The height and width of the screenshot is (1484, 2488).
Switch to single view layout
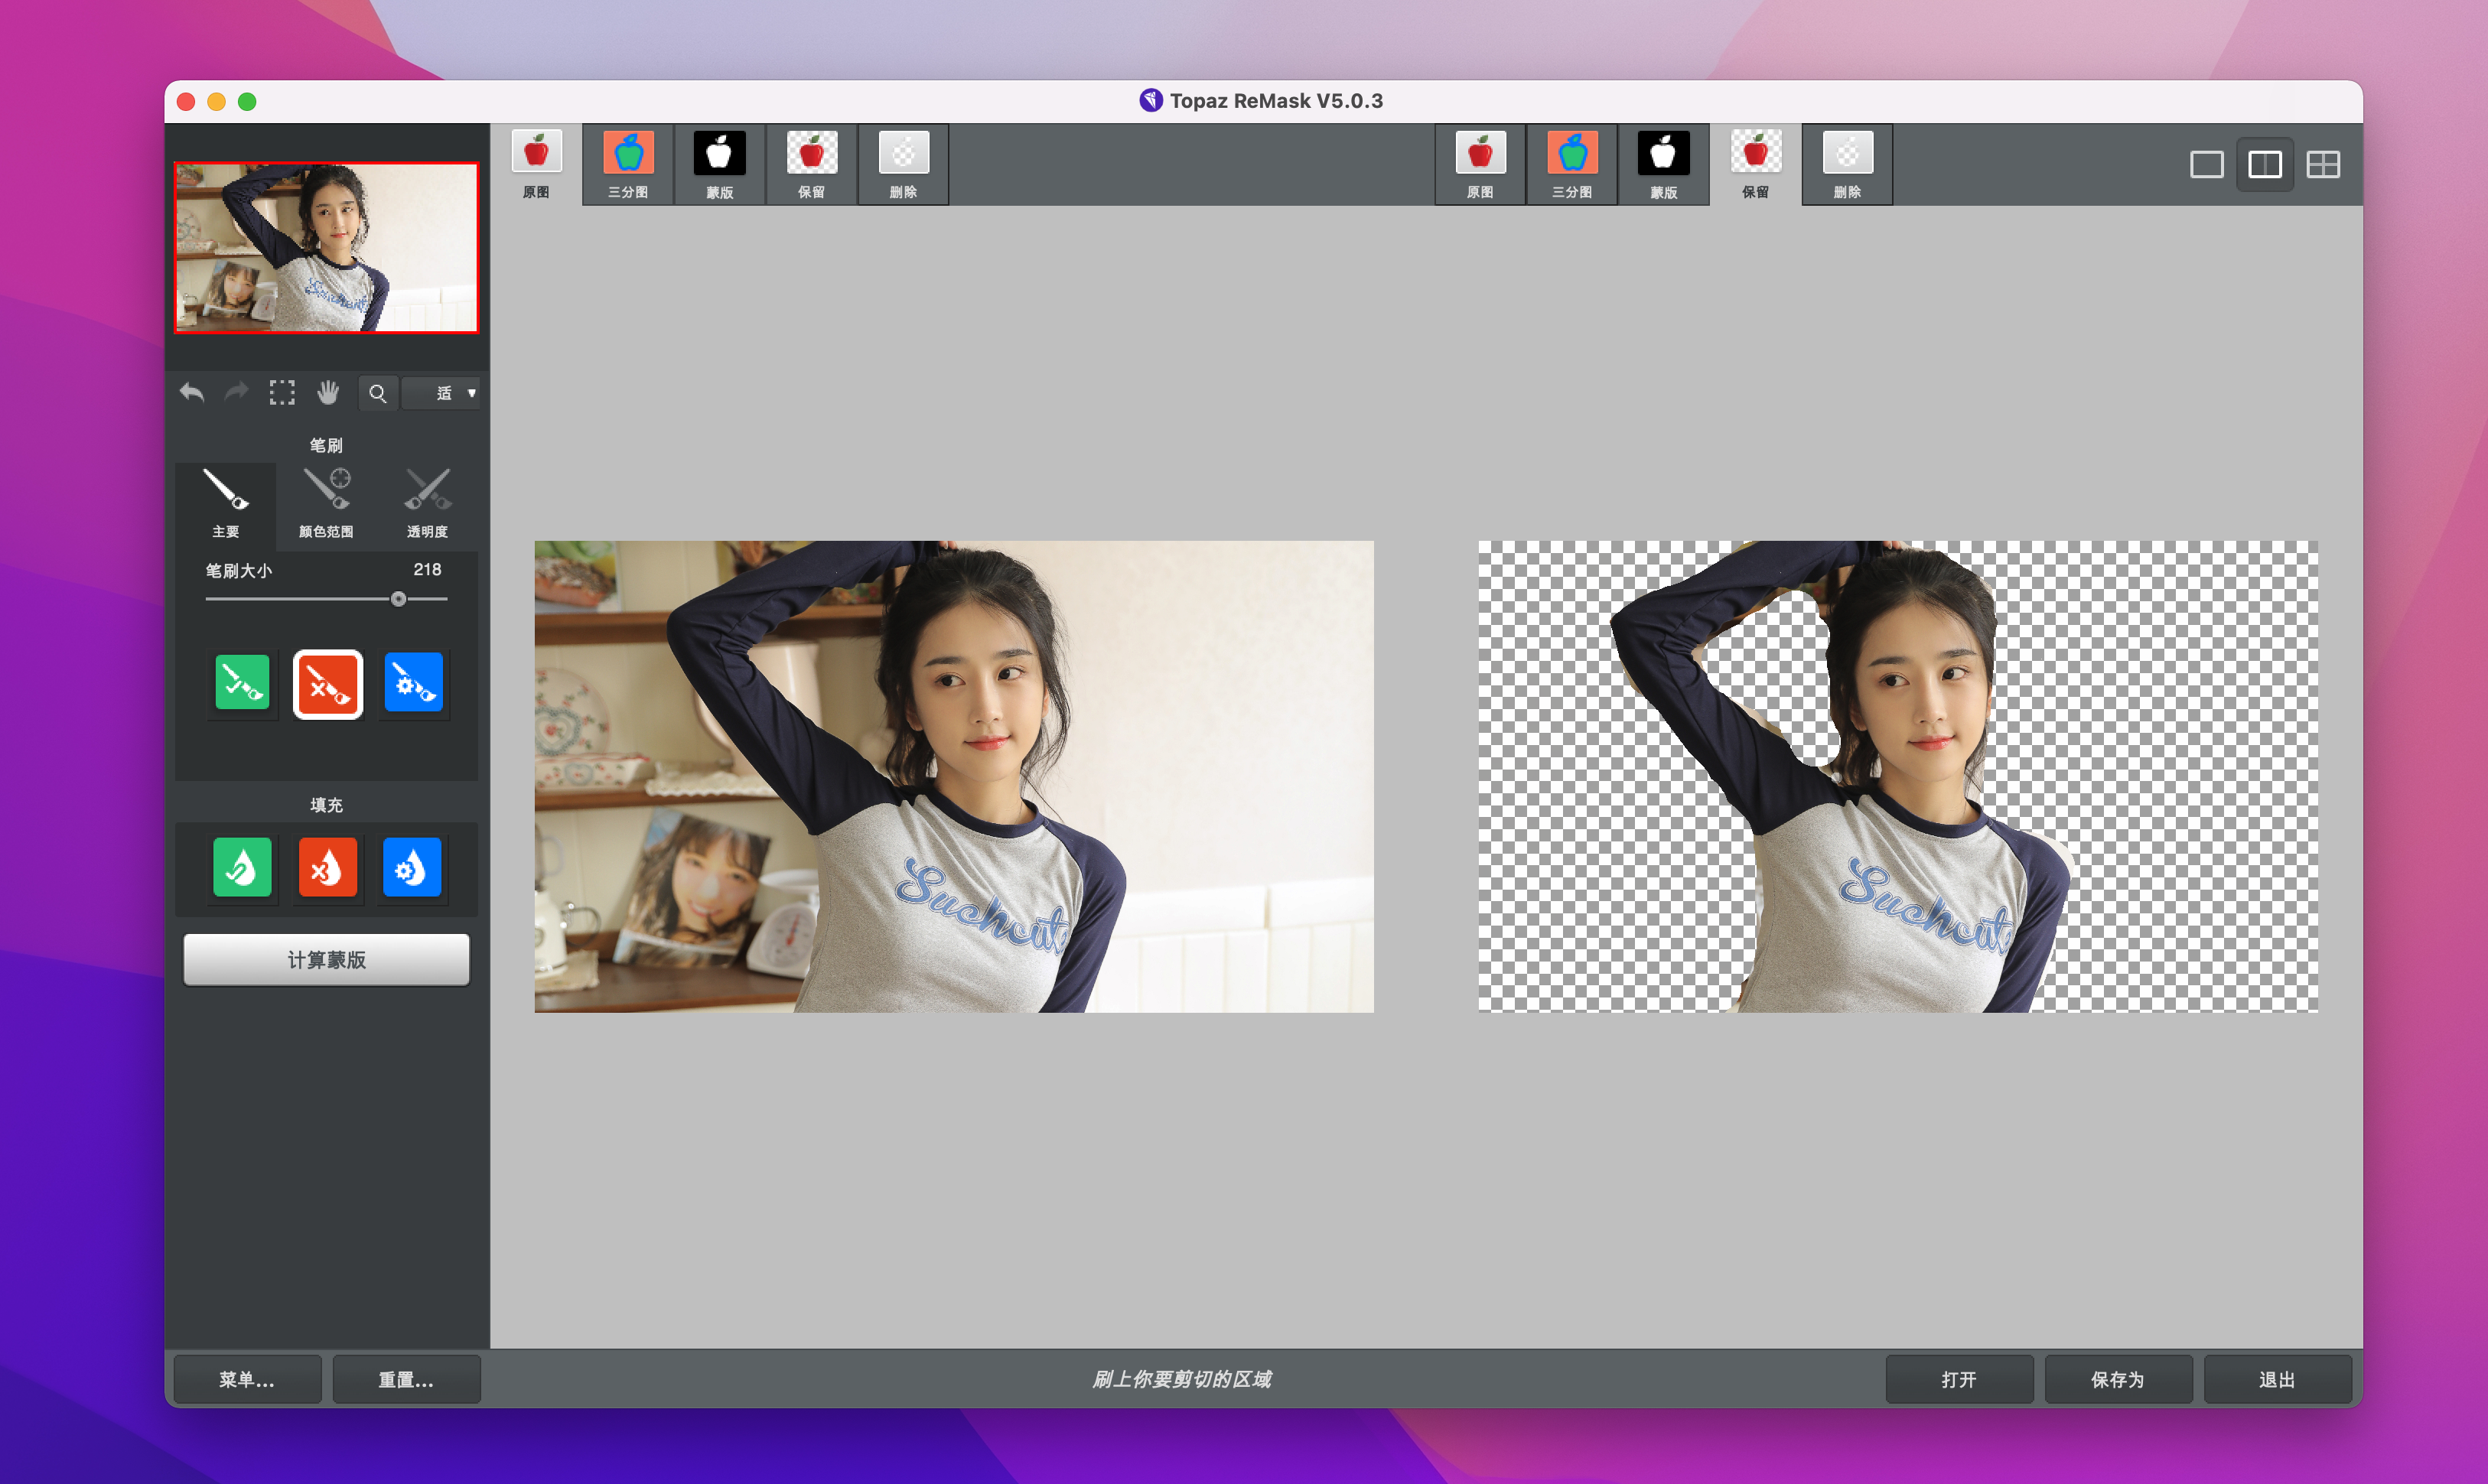(x=2206, y=165)
